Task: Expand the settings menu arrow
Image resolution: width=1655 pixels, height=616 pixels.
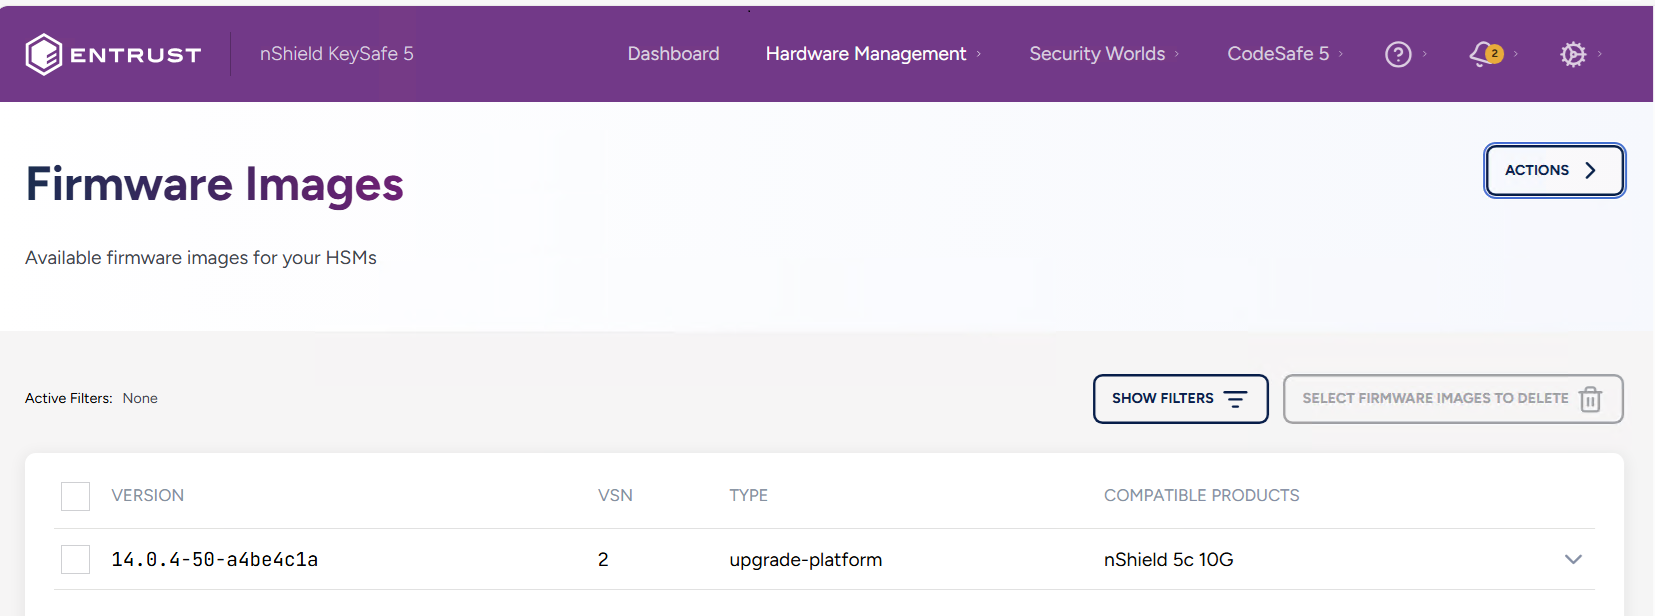Action: [x=1600, y=54]
